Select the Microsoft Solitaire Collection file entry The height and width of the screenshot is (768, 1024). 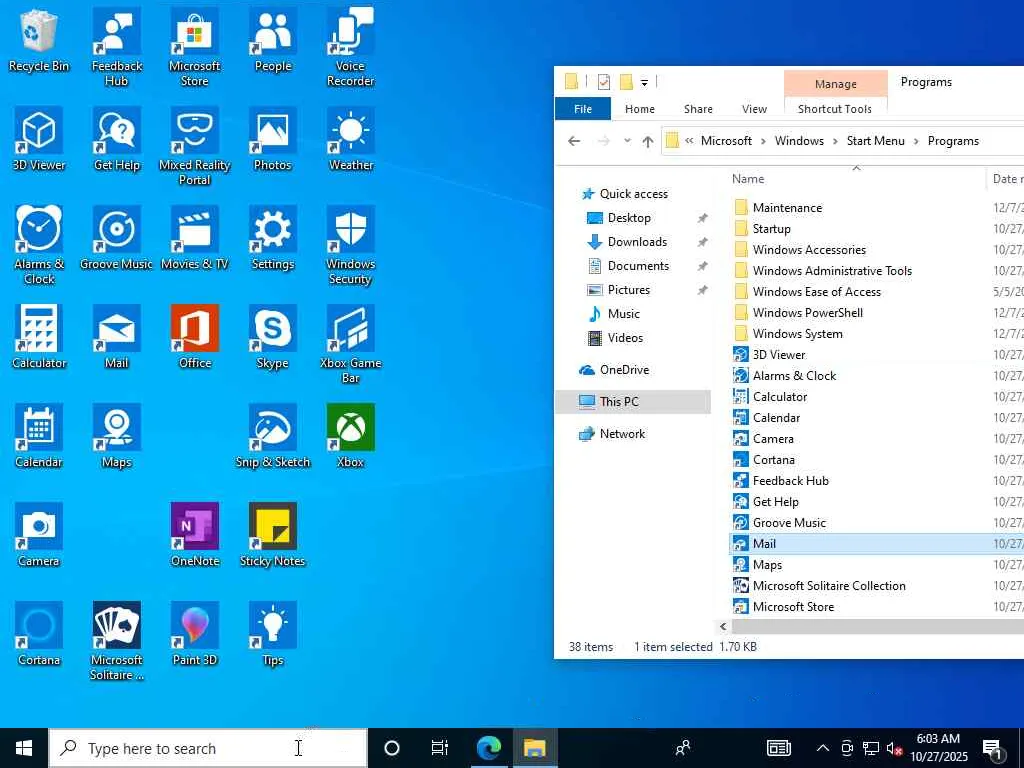tap(829, 586)
